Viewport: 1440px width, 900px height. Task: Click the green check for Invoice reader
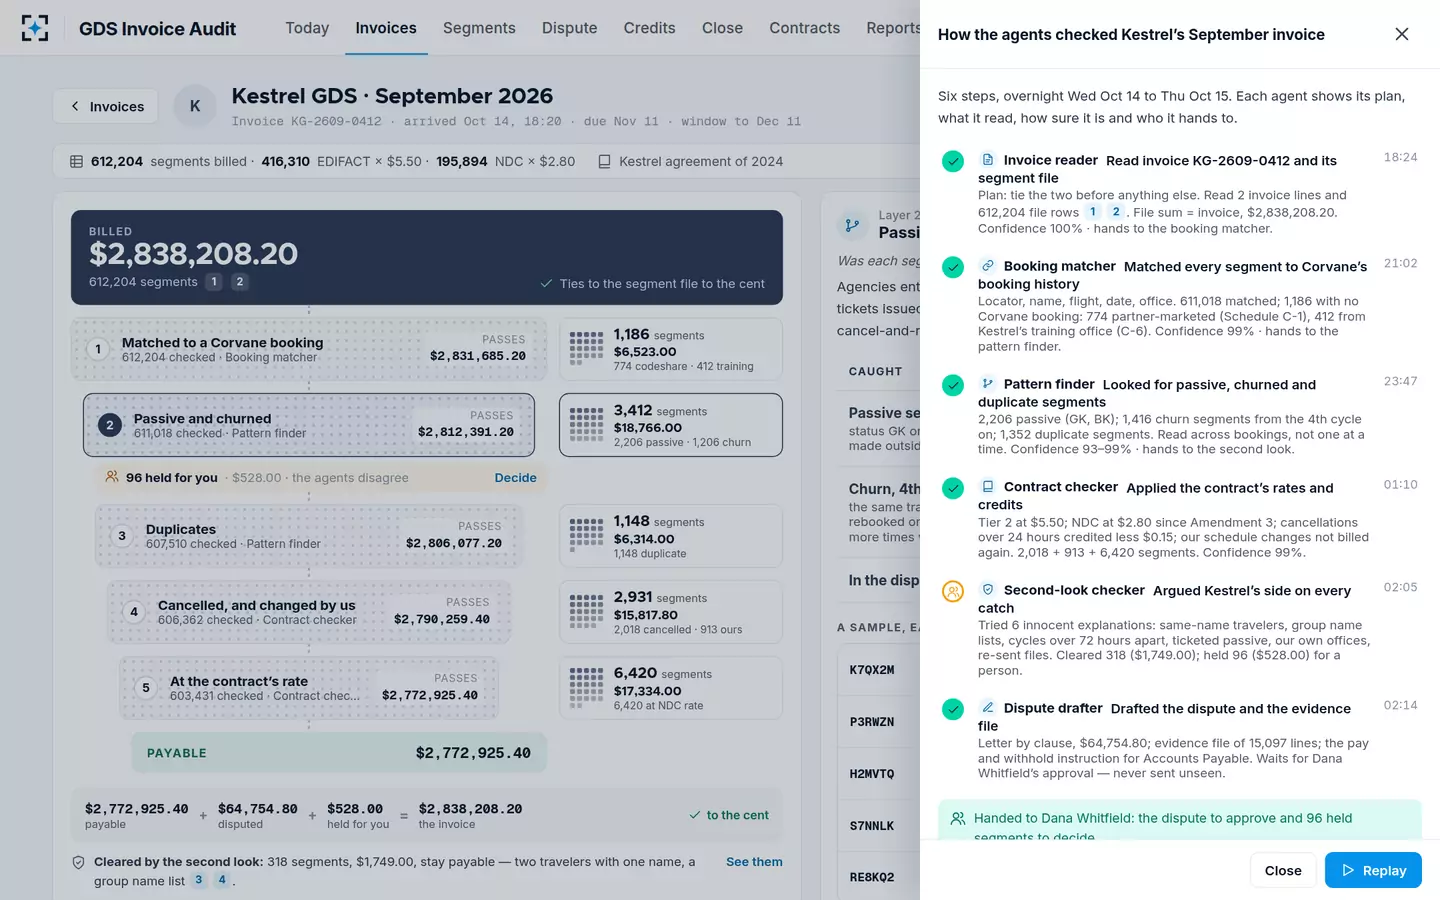tap(953, 161)
